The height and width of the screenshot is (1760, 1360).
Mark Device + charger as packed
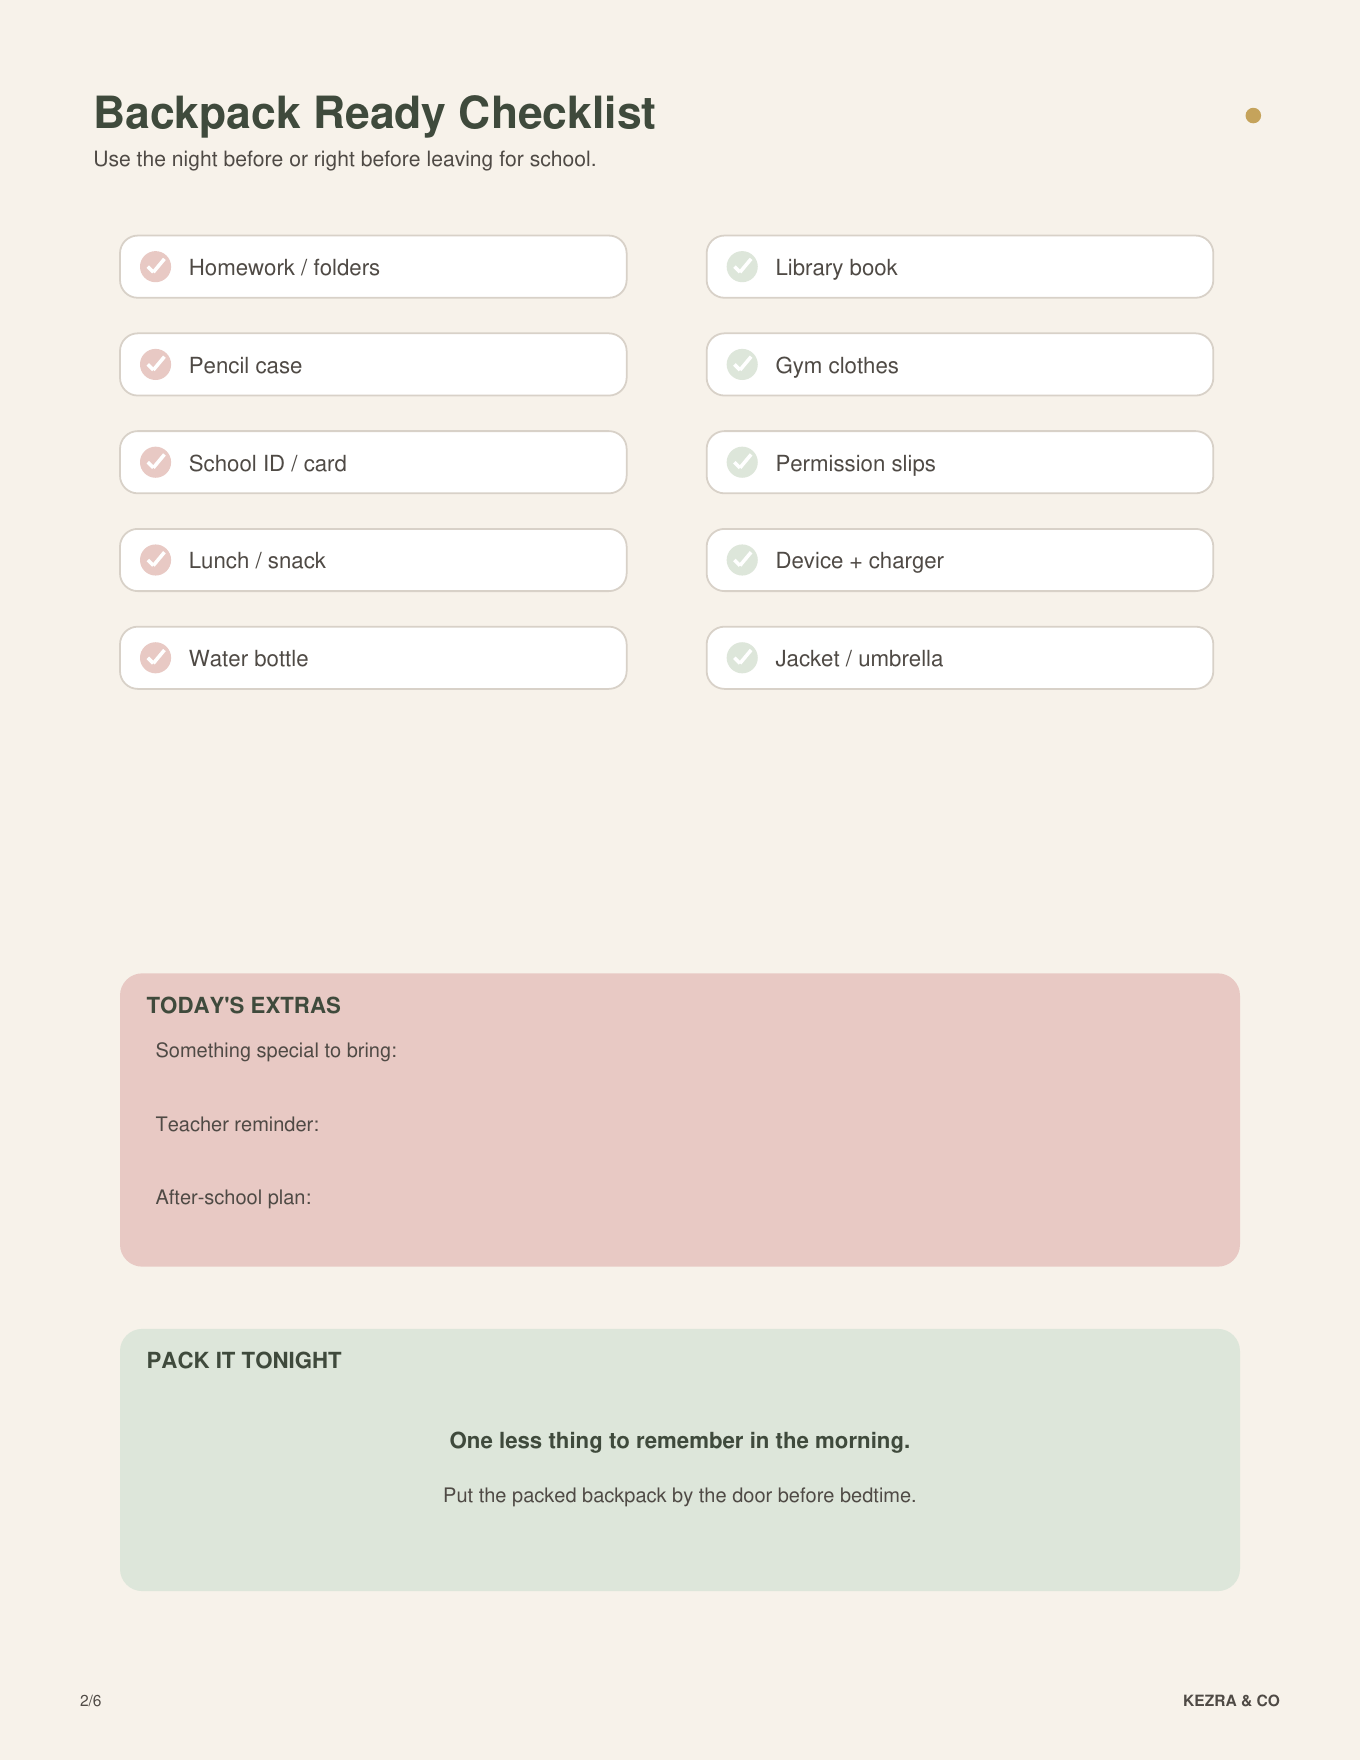[x=742, y=560]
